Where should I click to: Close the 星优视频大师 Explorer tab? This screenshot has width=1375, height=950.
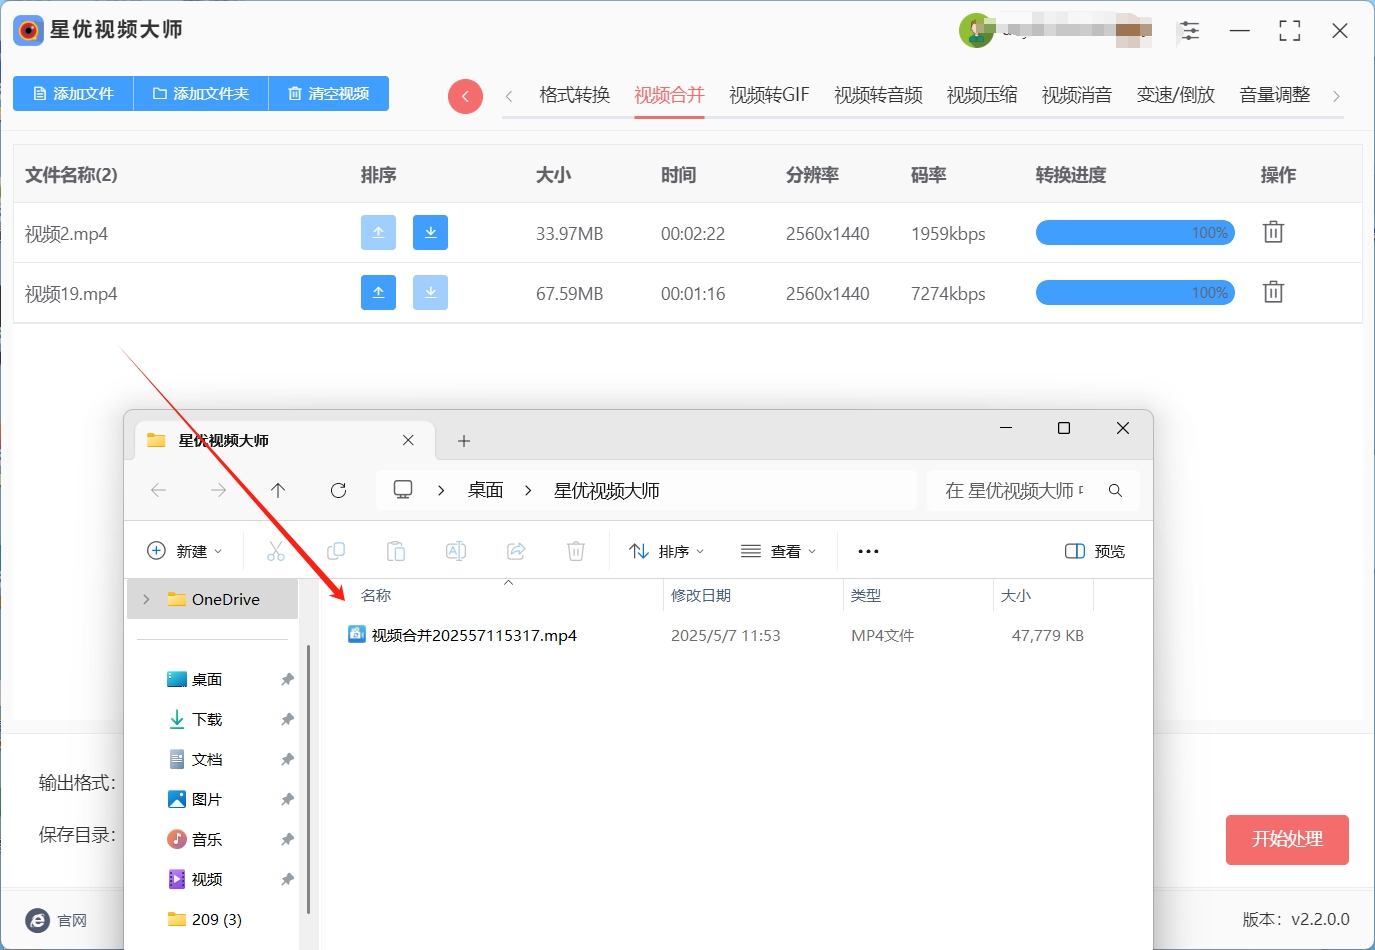click(x=408, y=440)
